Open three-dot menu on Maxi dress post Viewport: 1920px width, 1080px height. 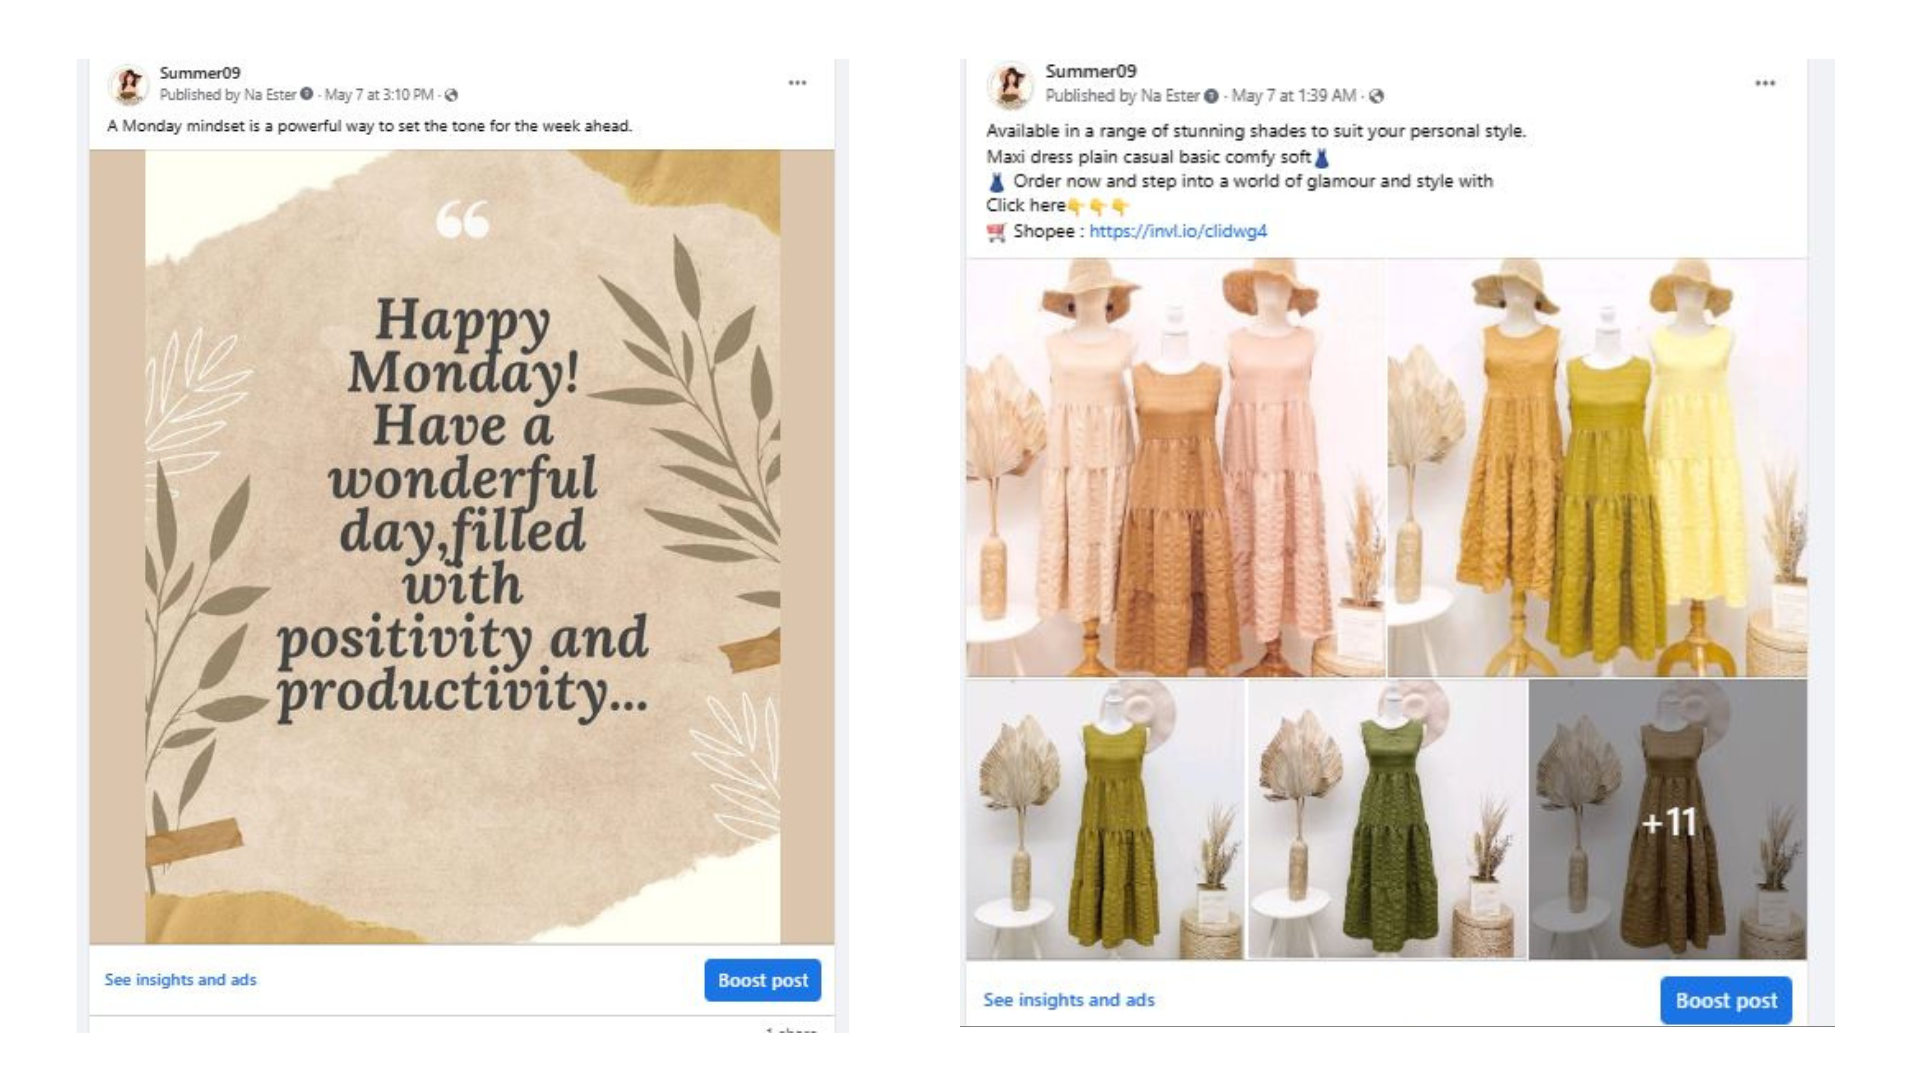[1765, 83]
